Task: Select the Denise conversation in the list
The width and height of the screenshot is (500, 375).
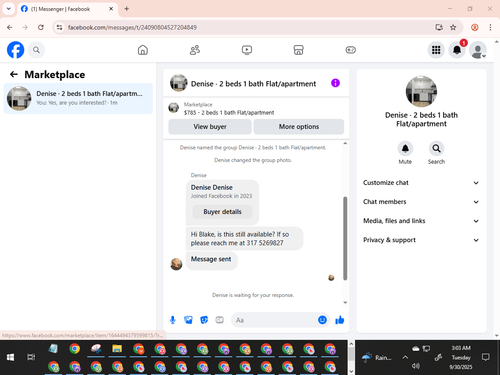Action: pos(78,98)
